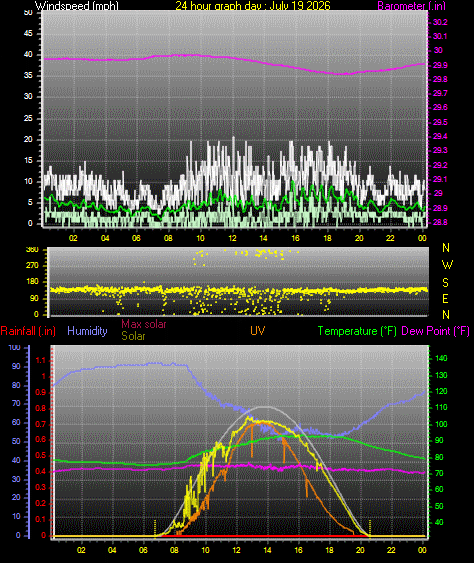Click the '120' temperature scale value

click(x=441, y=391)
